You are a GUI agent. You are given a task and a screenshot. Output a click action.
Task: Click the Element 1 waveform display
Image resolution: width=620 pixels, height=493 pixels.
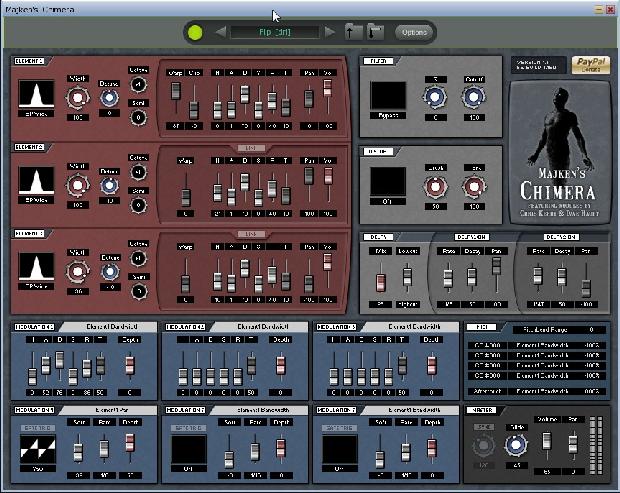point(36,93)
